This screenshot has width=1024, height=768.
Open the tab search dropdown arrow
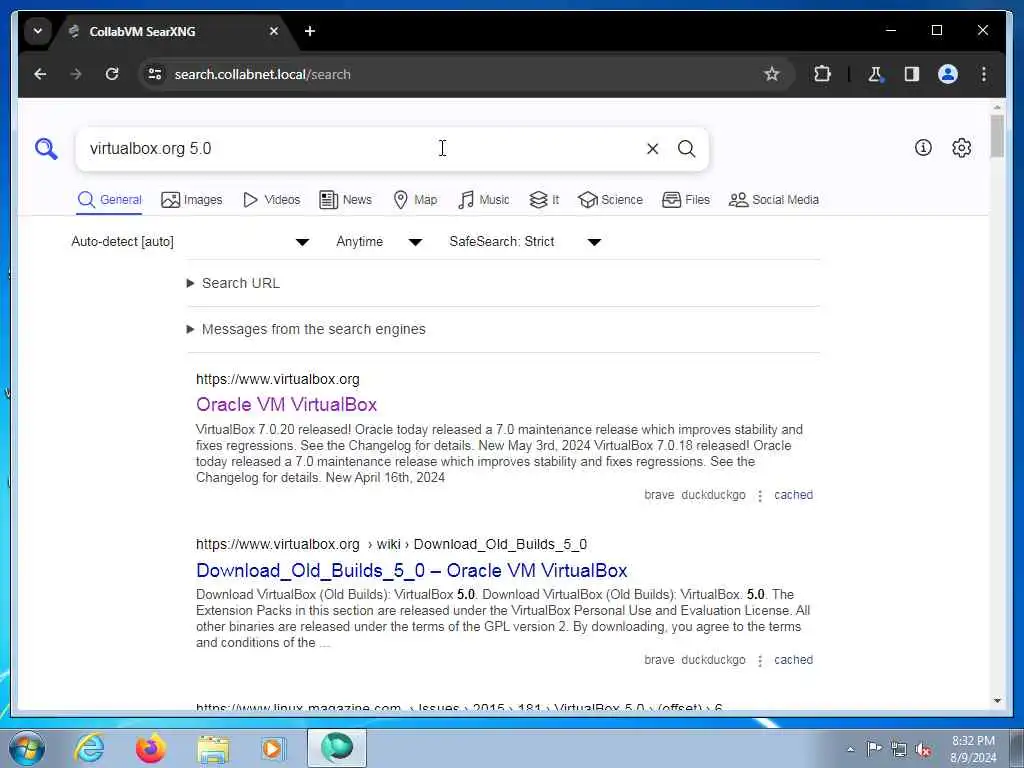pyautogui.click(x=38, y=31)
